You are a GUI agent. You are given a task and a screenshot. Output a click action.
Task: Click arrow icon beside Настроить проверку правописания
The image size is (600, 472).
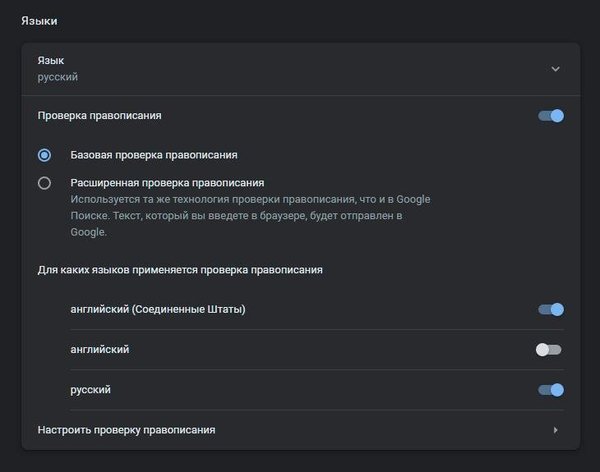(555, 430)
